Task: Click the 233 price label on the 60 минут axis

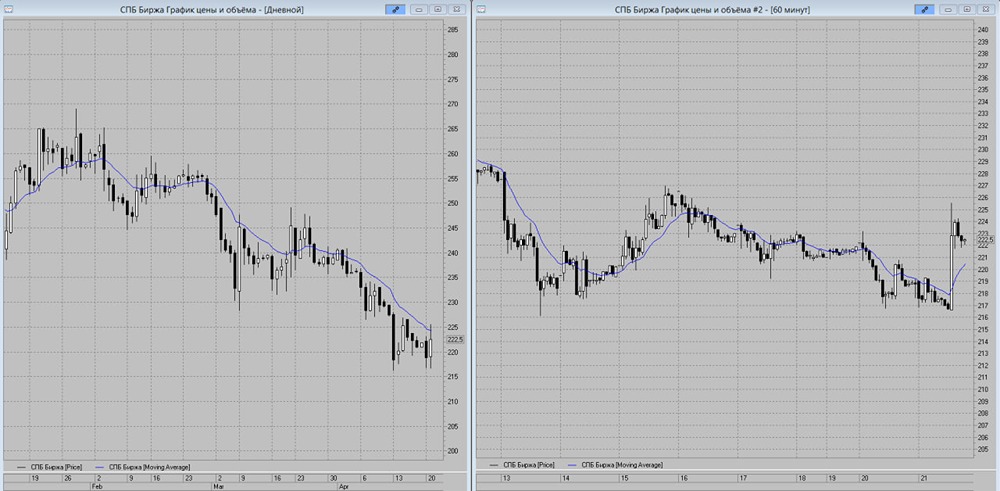Action: tap(984, 114)
